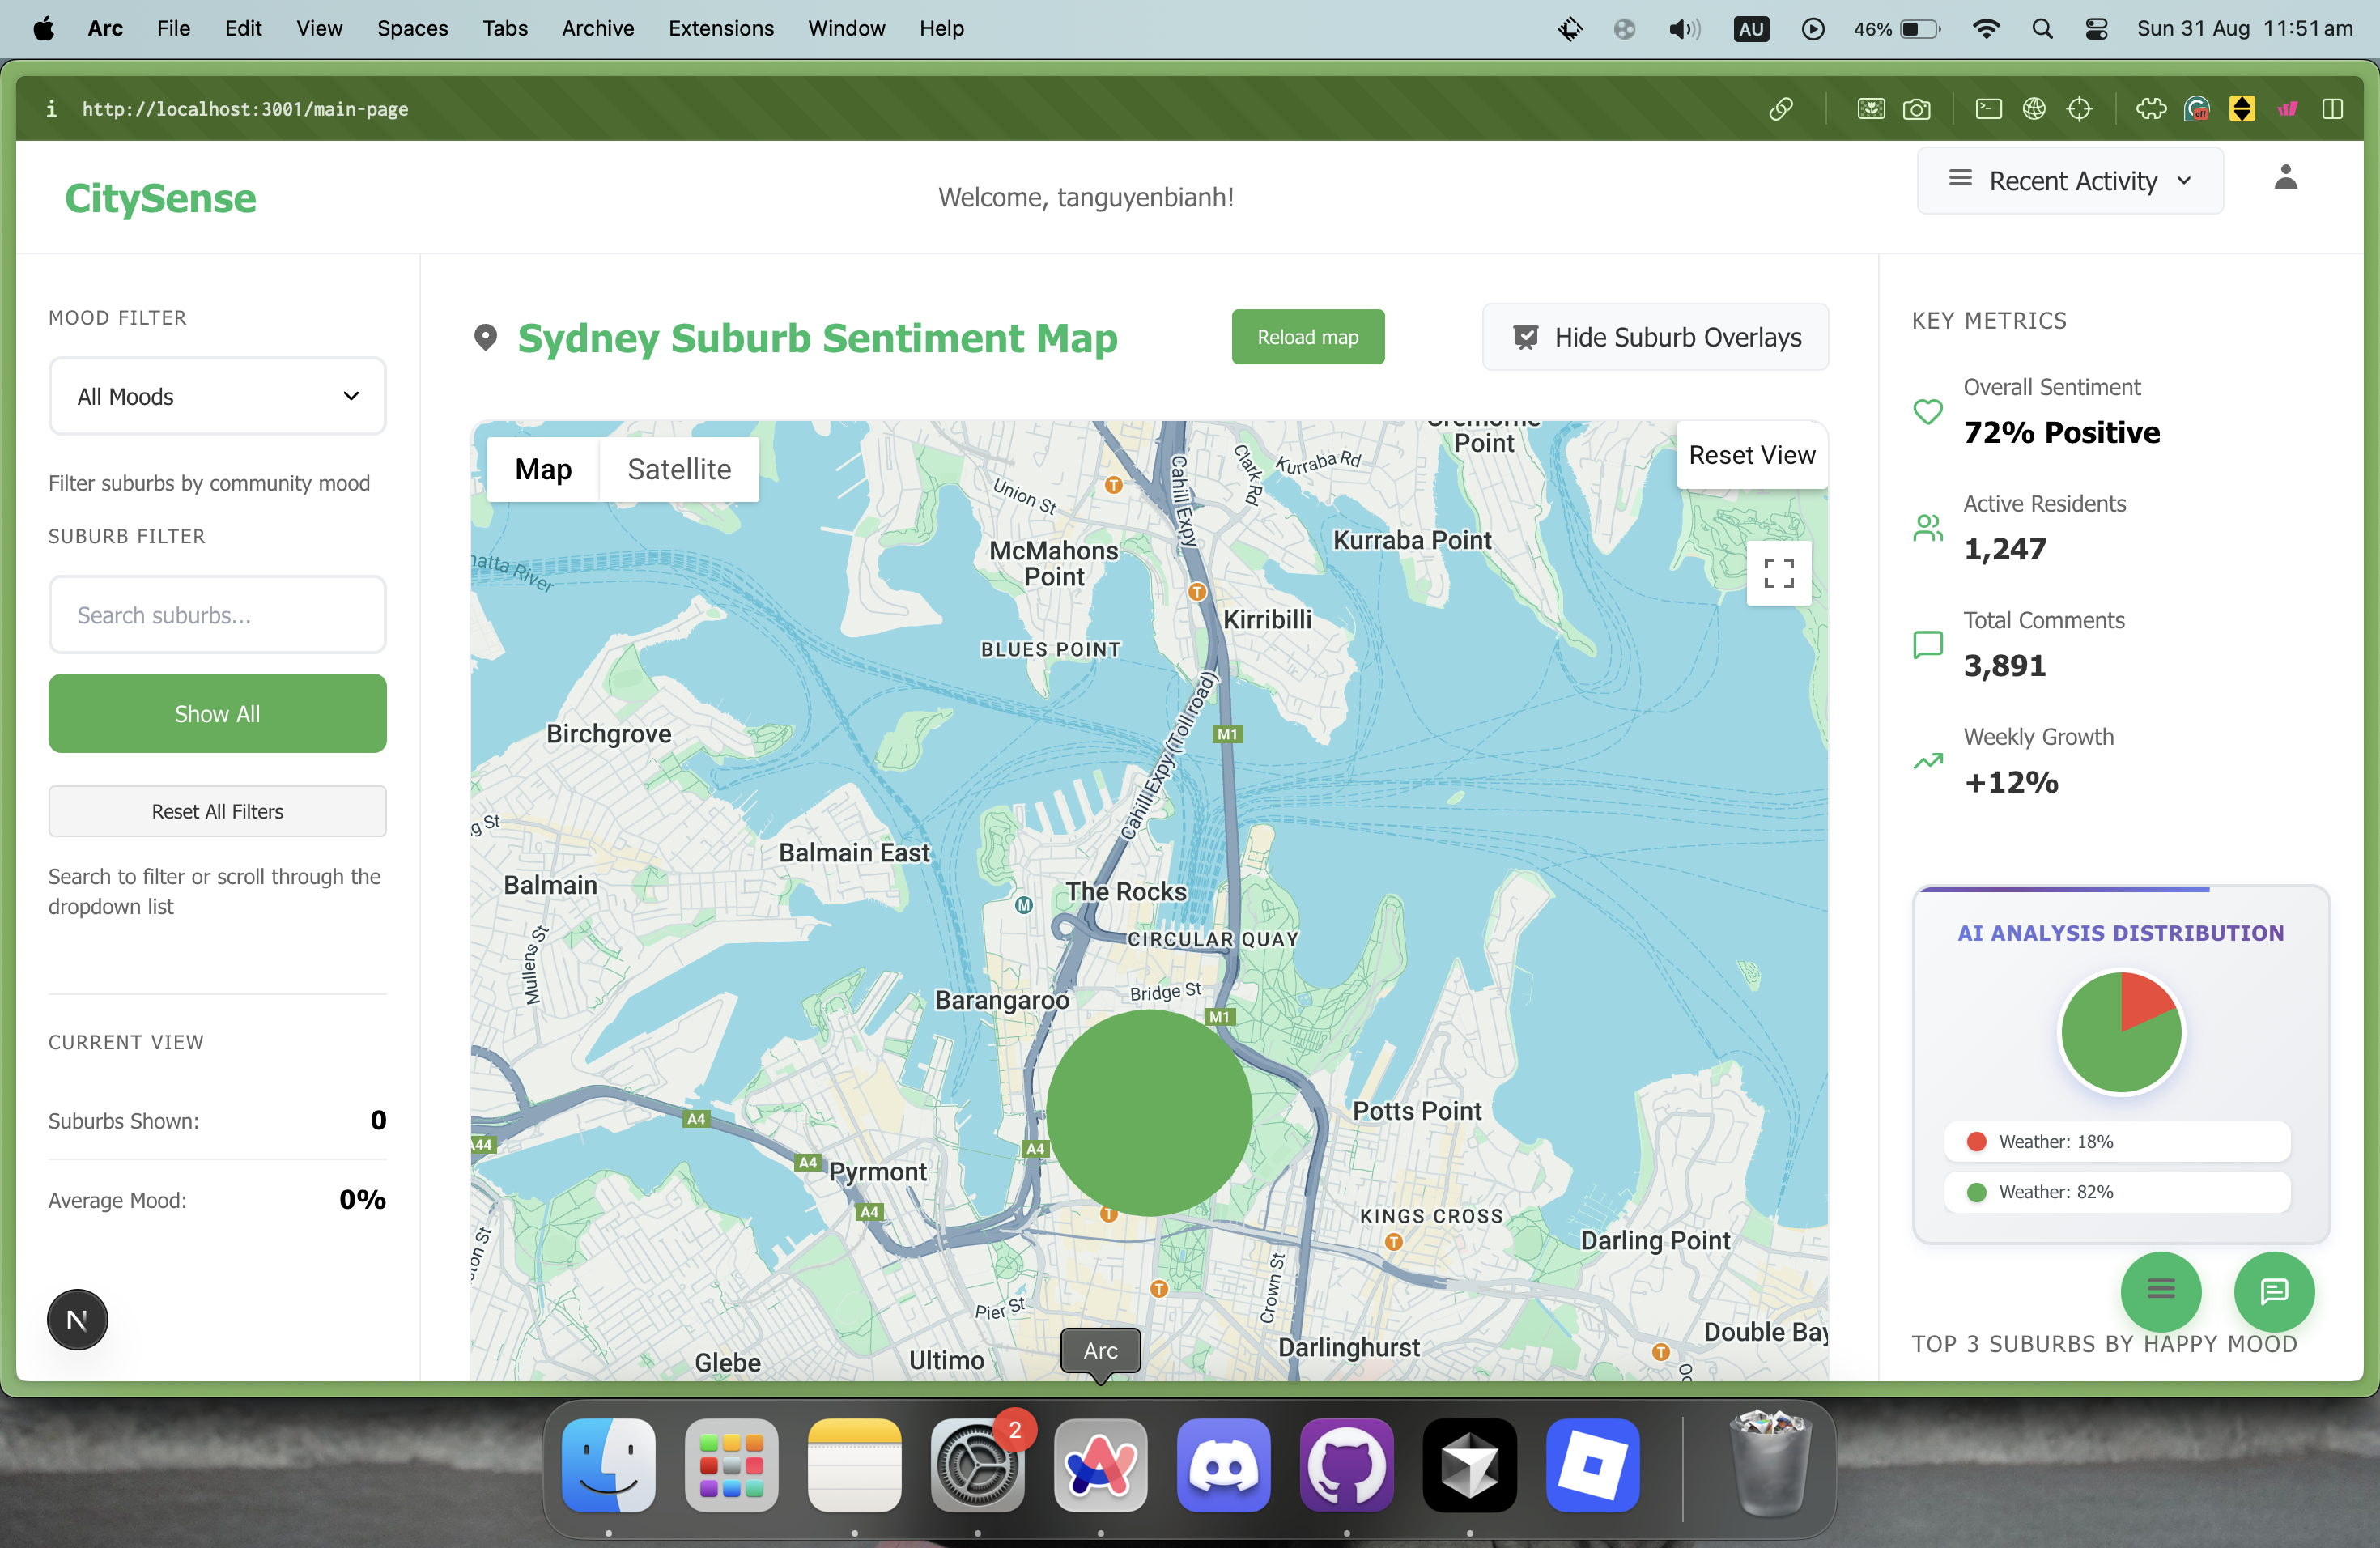The height and width of the screenshot is (1548, 2380).
Task: Toggle the split view sidebar icon
Action: click(2332, 109)
